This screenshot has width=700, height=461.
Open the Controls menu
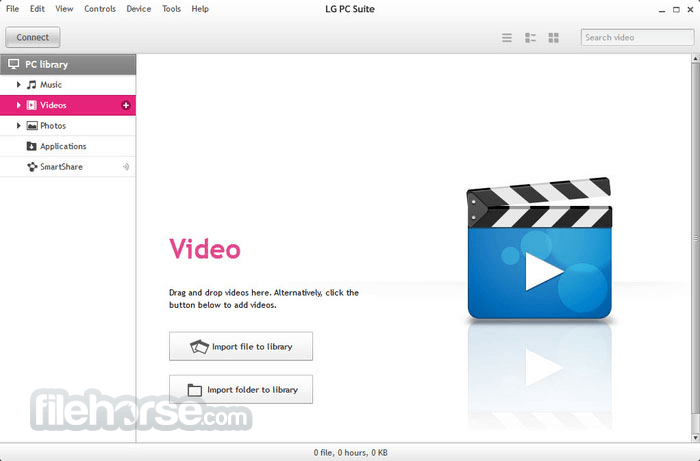(x=100, y=9)
